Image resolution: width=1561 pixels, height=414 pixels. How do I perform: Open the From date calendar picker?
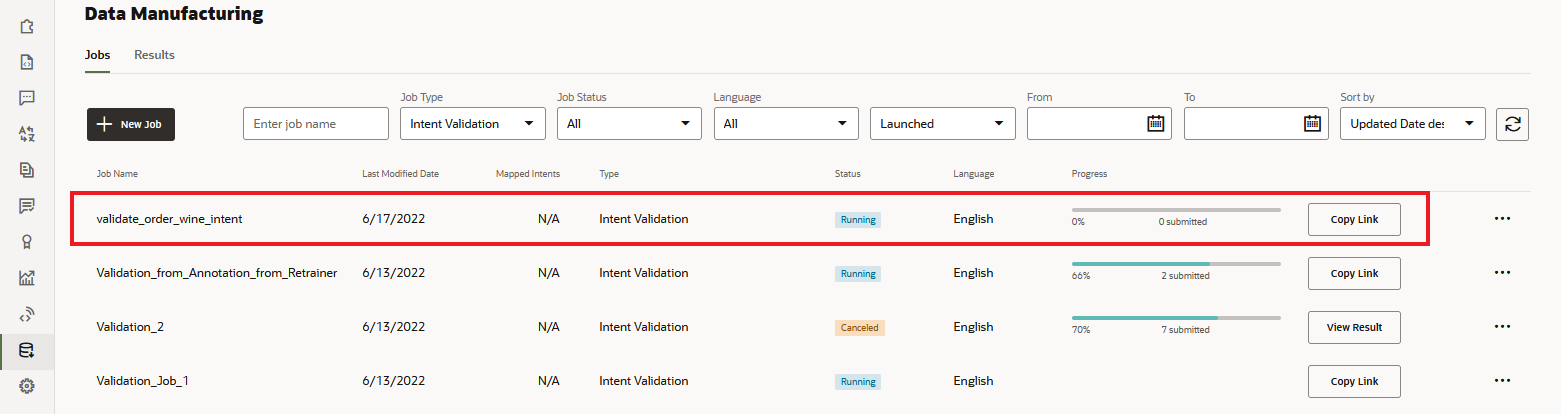1155,124
